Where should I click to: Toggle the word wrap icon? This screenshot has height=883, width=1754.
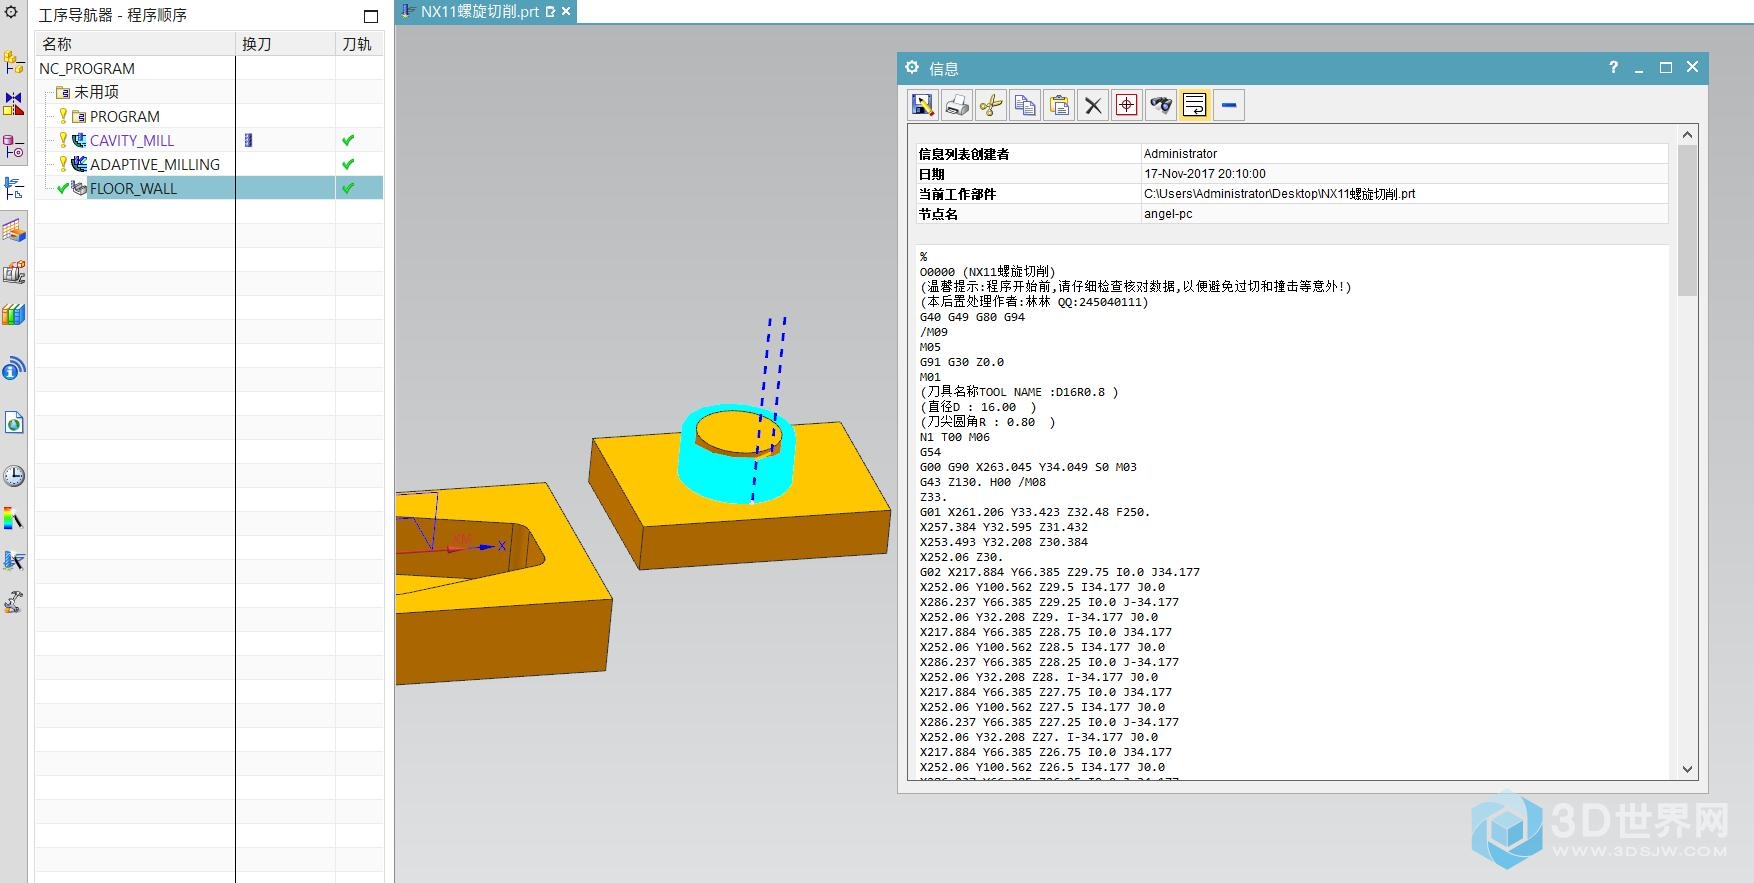(1195, 105)
